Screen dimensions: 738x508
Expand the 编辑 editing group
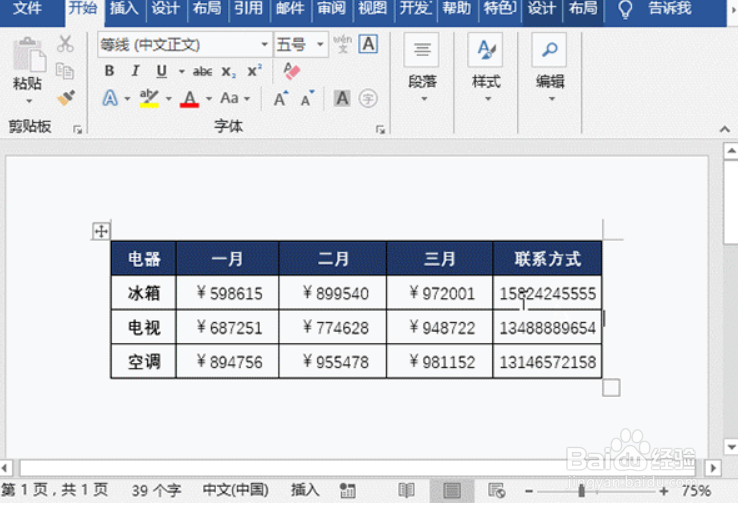point(550,68)
